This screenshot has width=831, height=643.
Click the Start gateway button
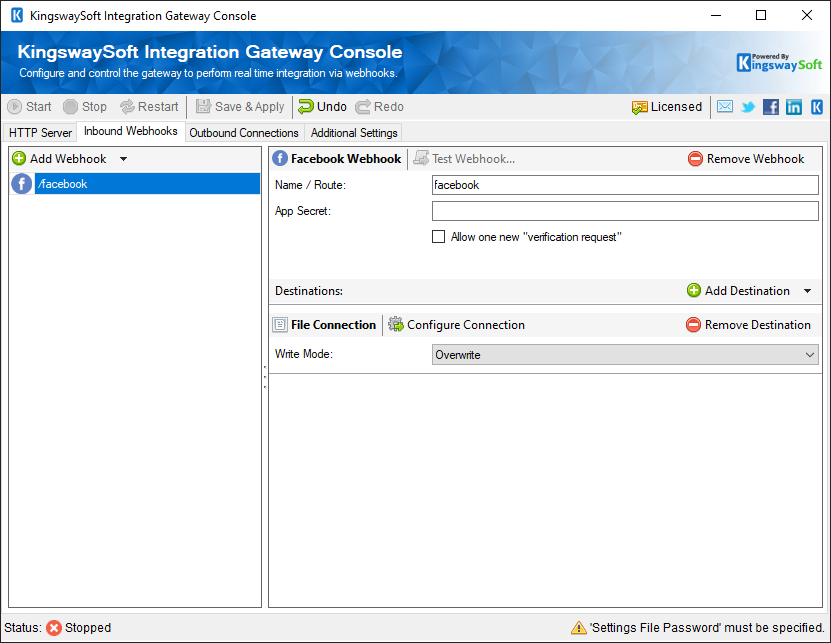[x=30, y=107]
